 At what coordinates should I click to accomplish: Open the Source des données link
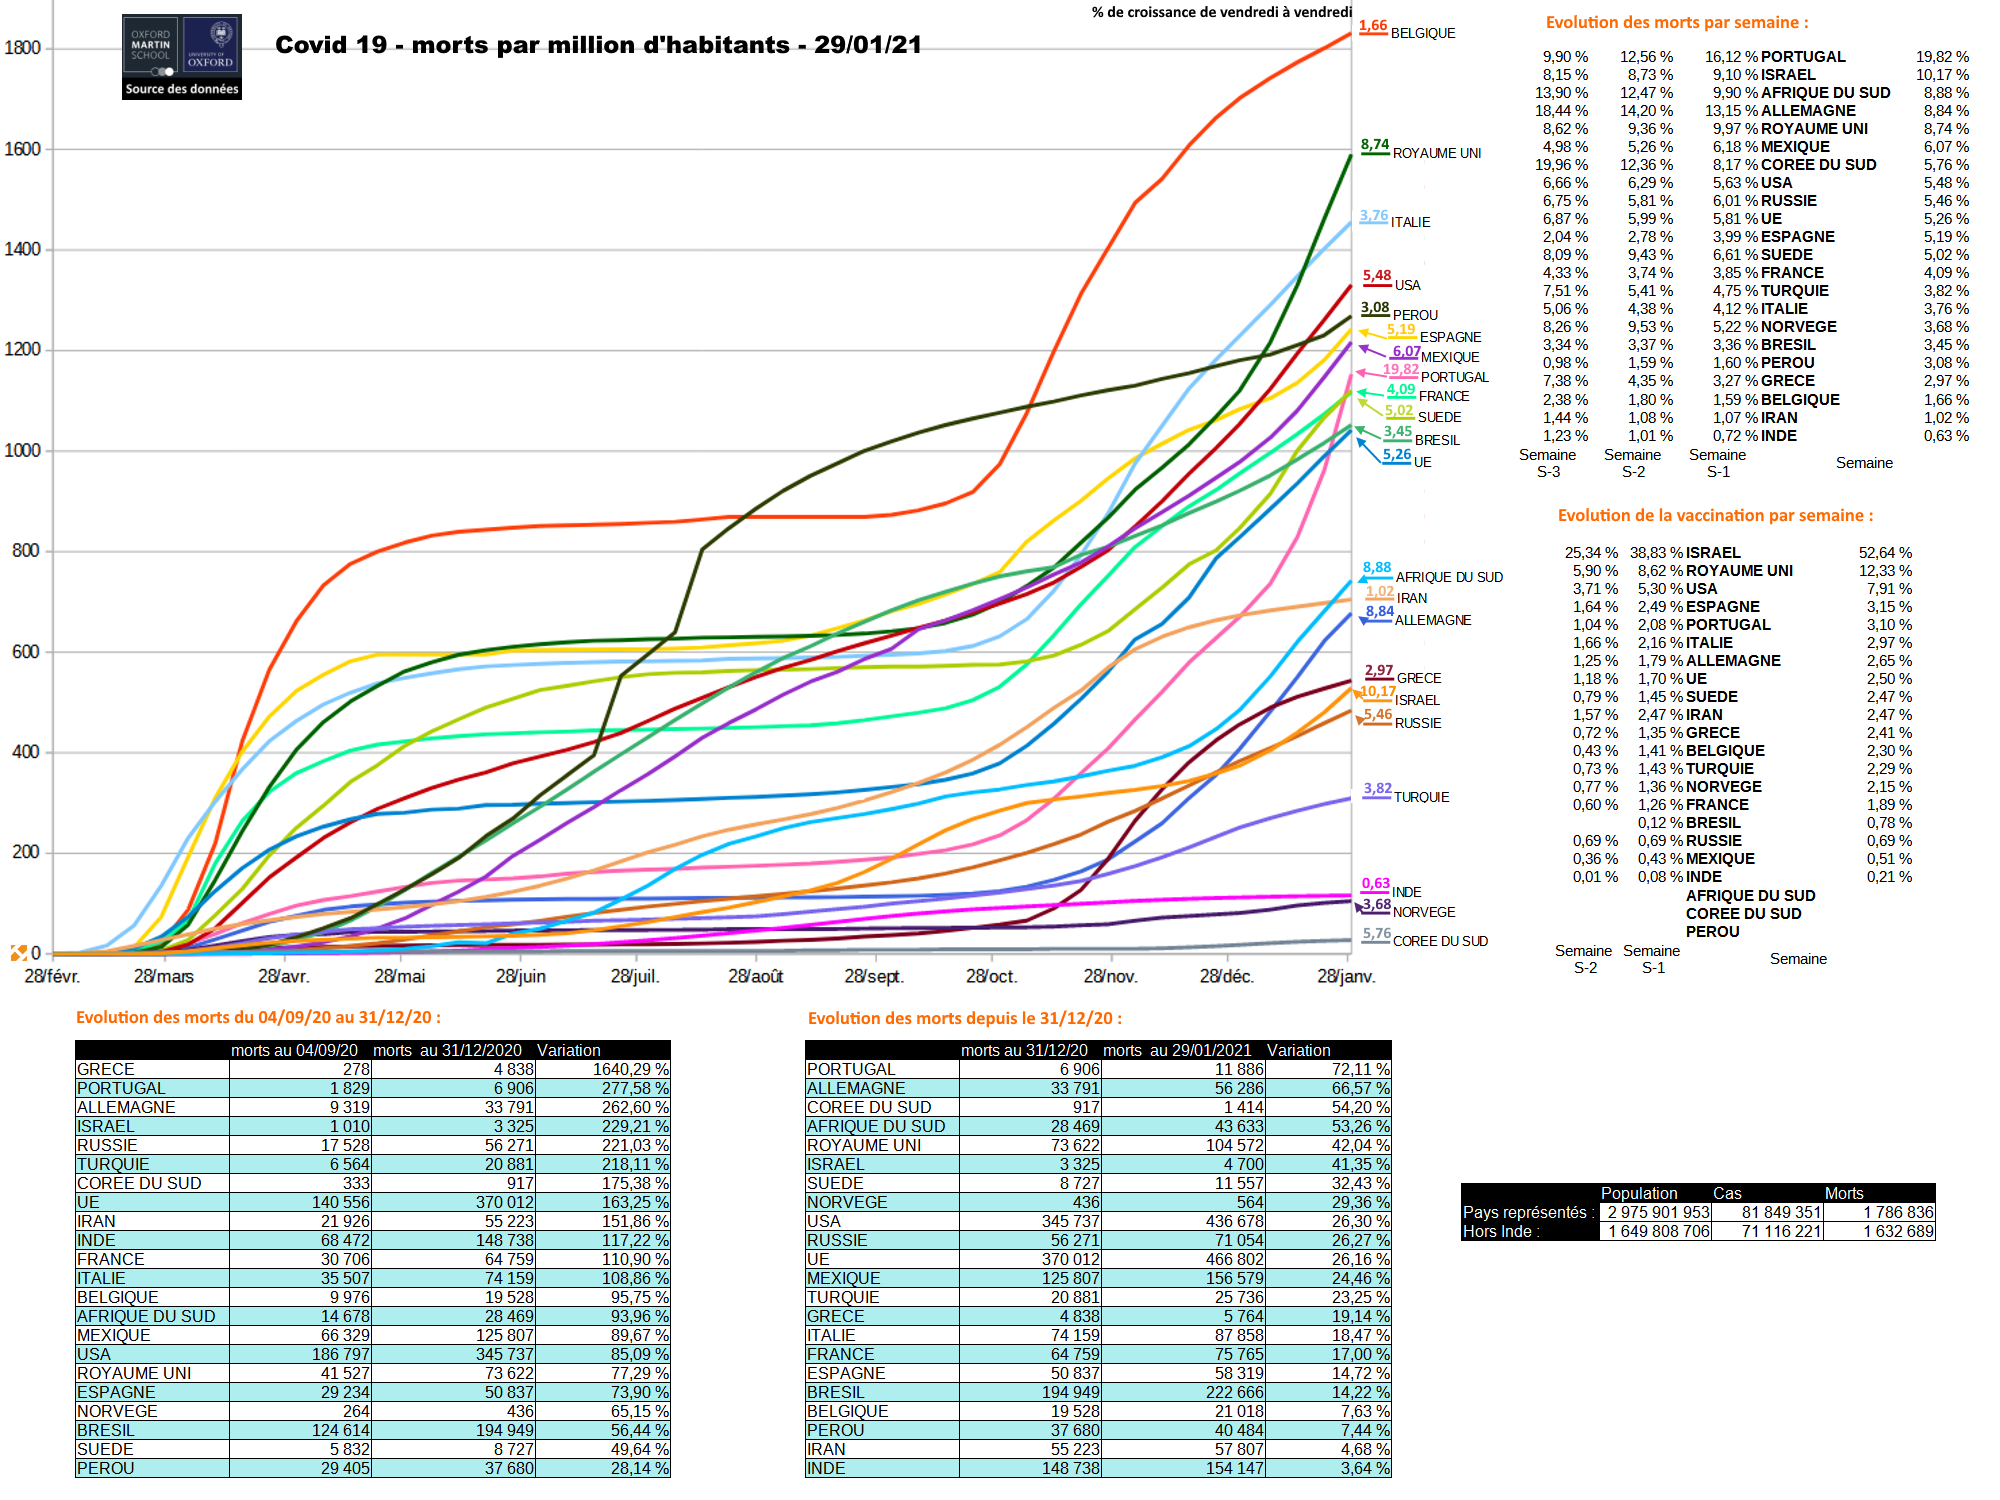click(x=182, y=89)
